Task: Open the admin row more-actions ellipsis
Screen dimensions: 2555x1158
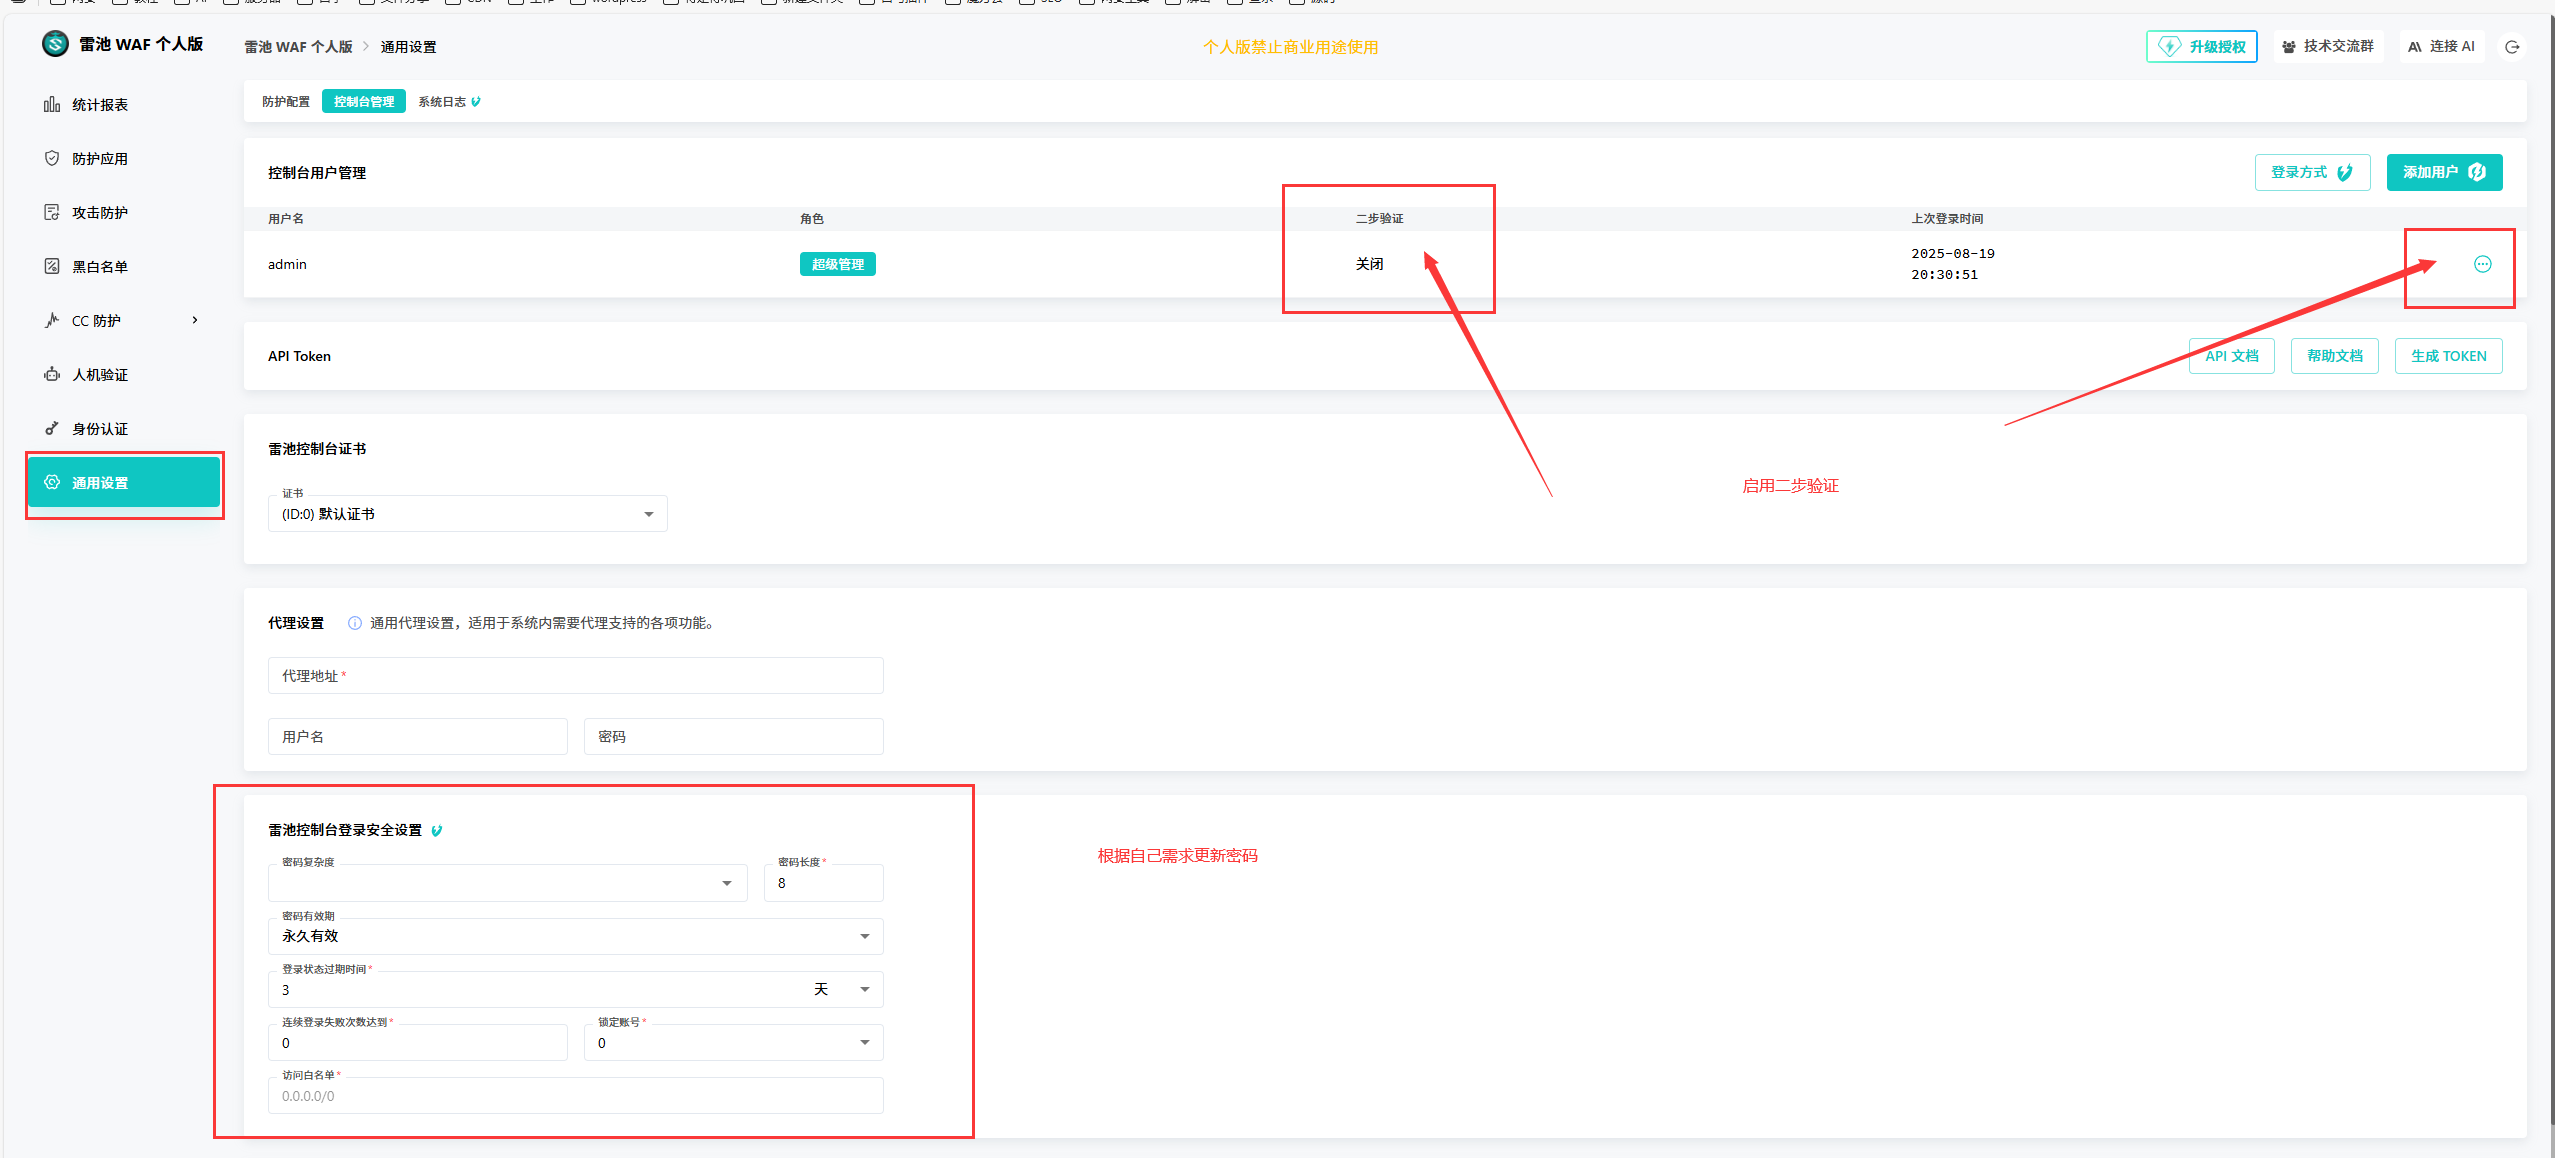Action: point(2482,264)
